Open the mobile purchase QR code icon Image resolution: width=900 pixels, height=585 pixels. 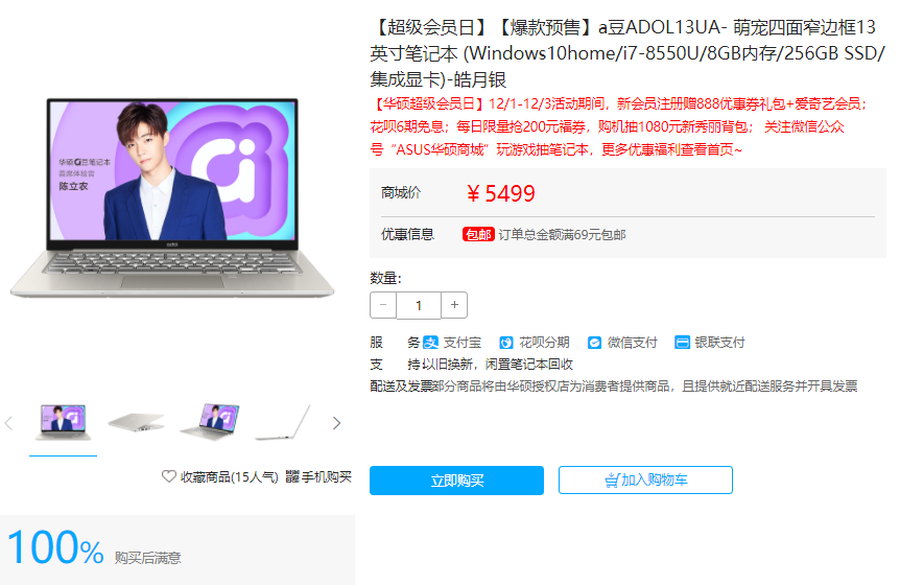tap(292, 476)
